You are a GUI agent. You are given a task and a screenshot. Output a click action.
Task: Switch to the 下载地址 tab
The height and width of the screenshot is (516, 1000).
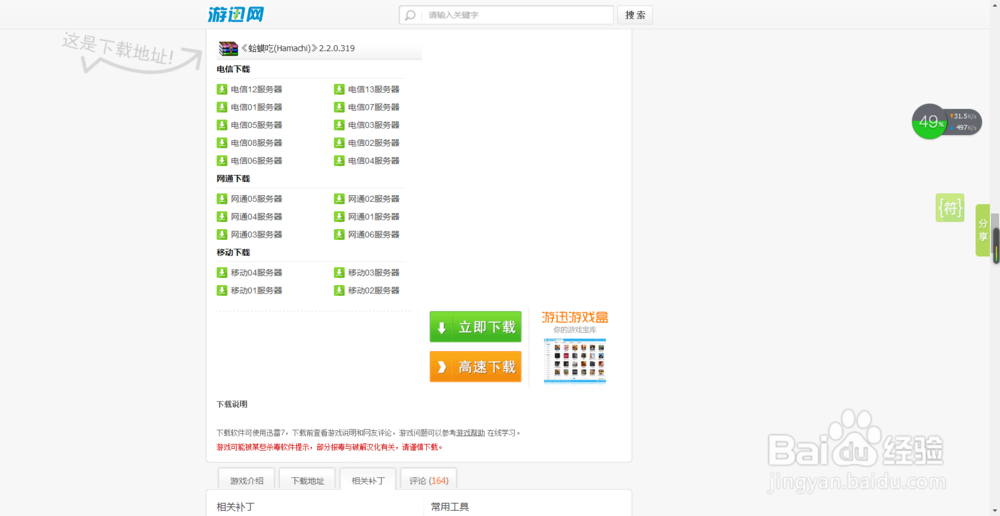[x=307, y=481]
